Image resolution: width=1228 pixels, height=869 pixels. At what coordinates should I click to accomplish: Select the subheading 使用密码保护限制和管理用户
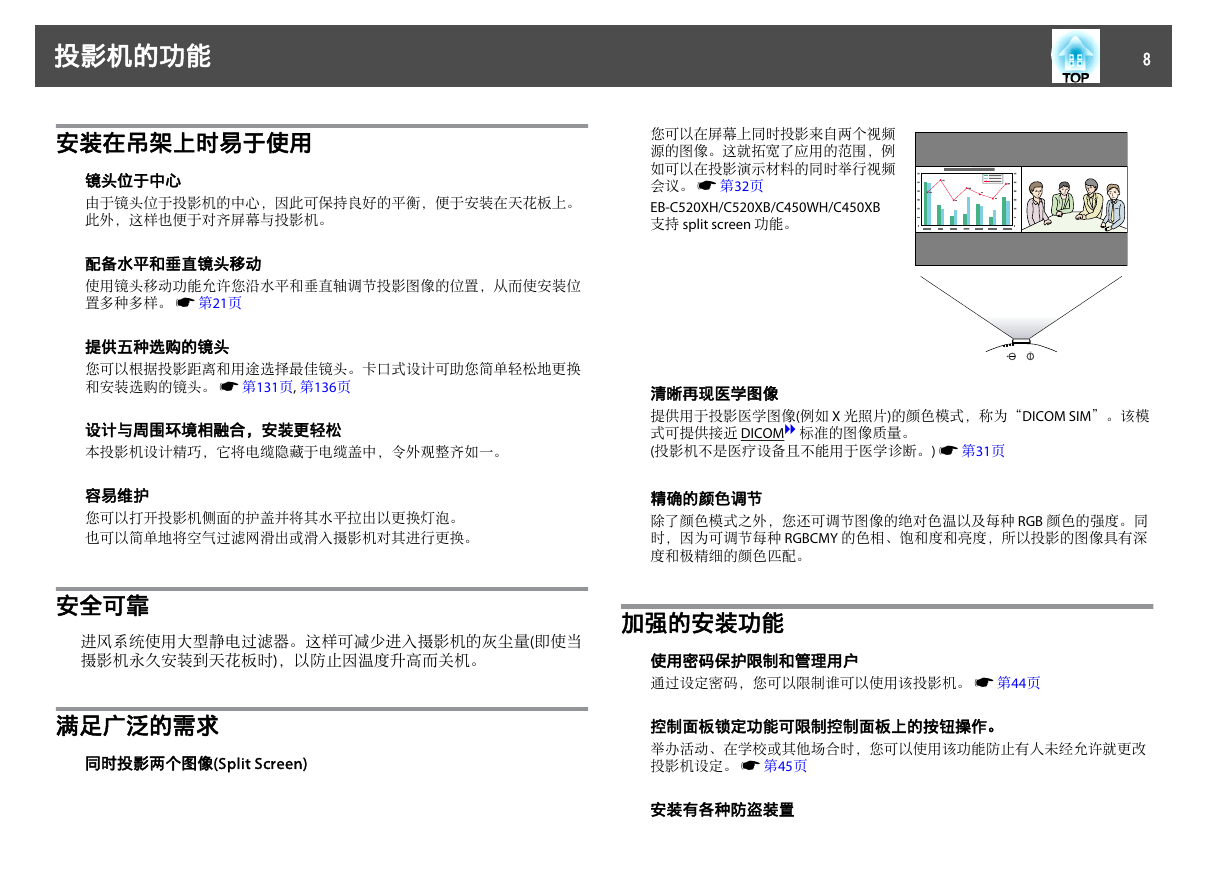point(754,661)
